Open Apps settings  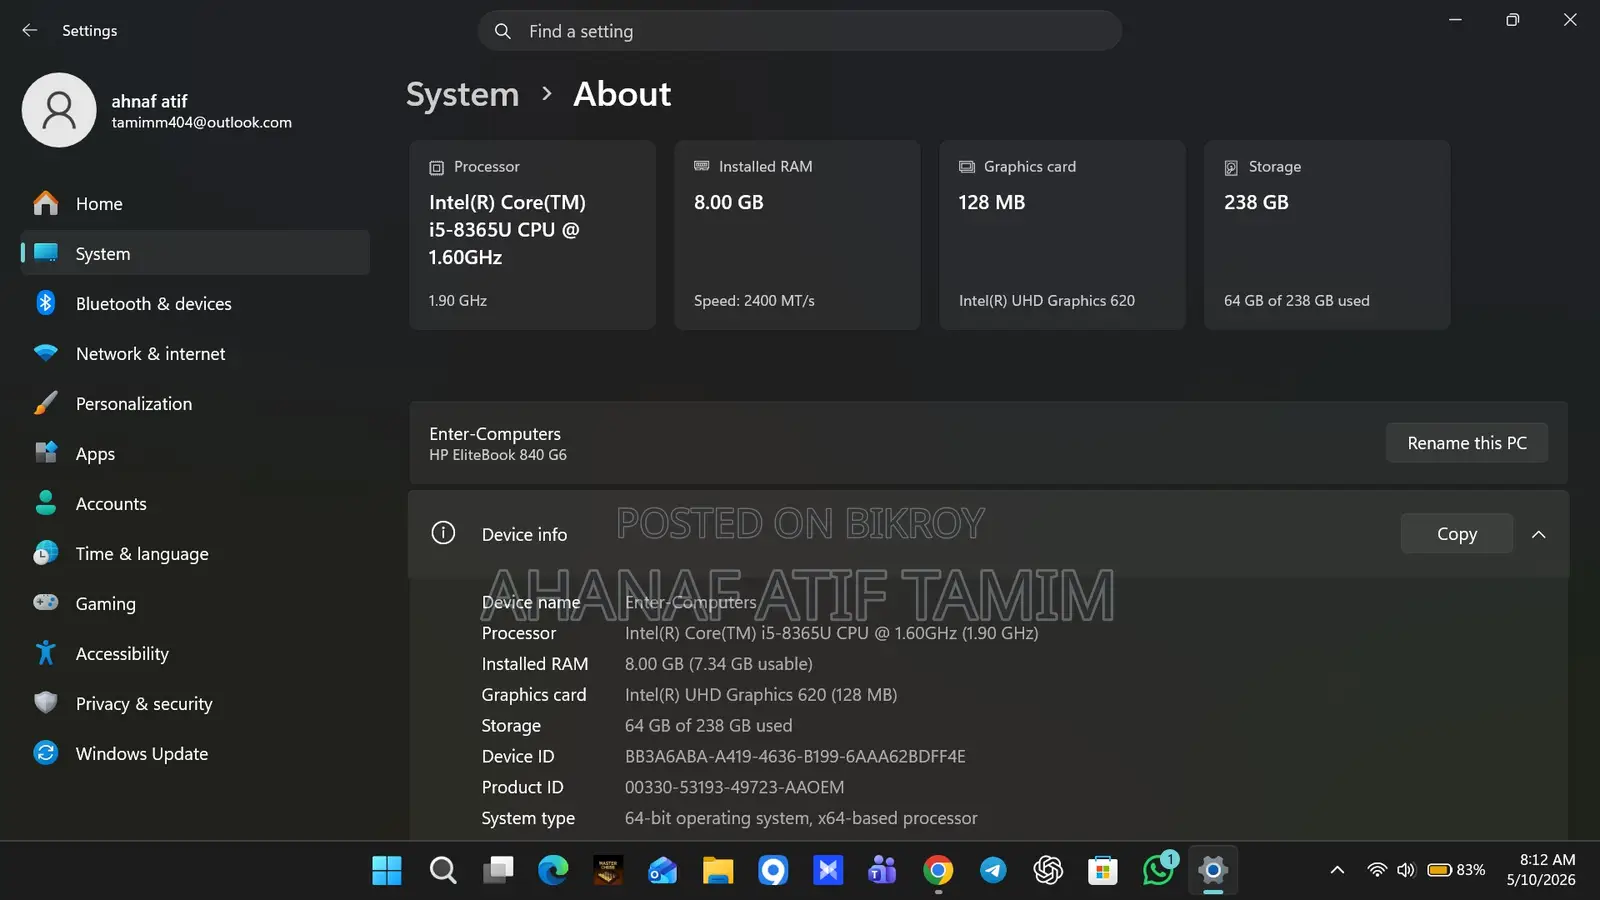pos(195,453)
